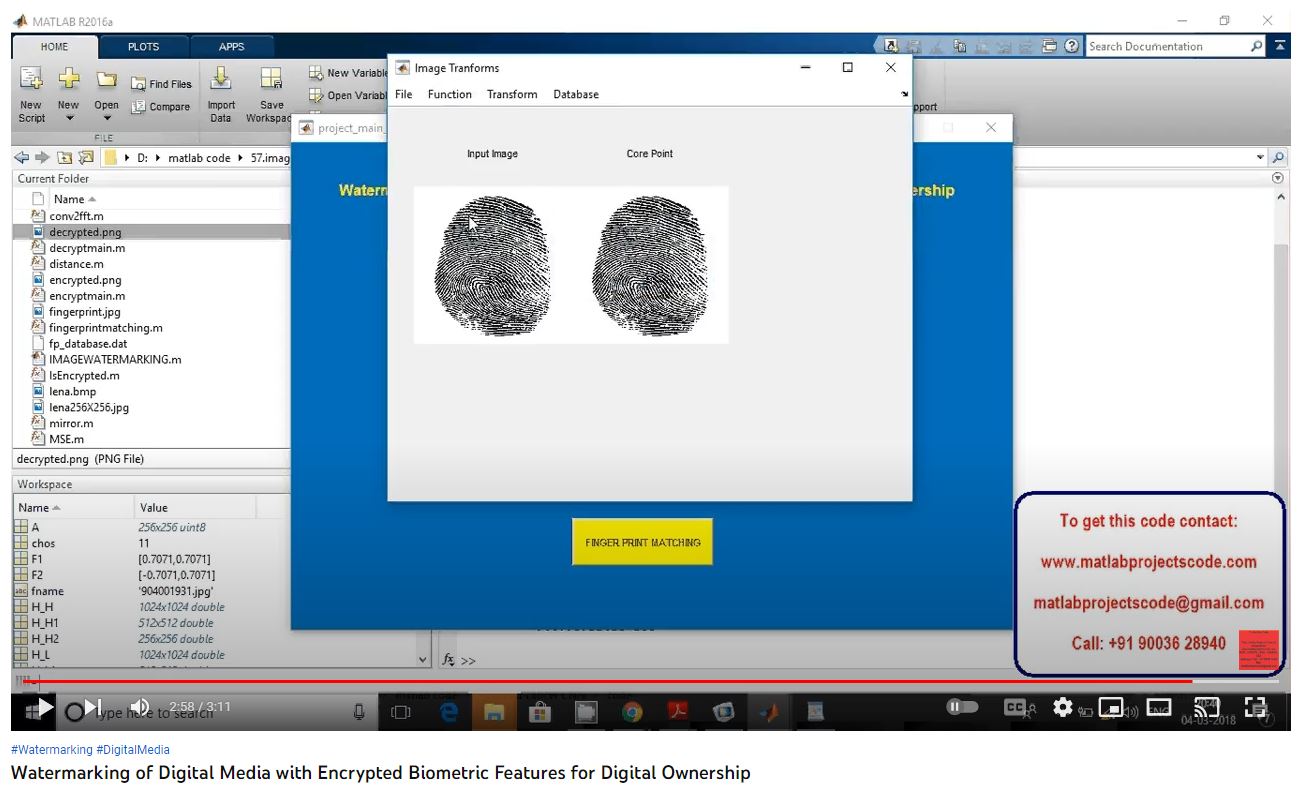Image resolution: width=1299 pixels, height=788 pixels.
Task: Open the address bar path dropdown
Action: click(1260, 157)
